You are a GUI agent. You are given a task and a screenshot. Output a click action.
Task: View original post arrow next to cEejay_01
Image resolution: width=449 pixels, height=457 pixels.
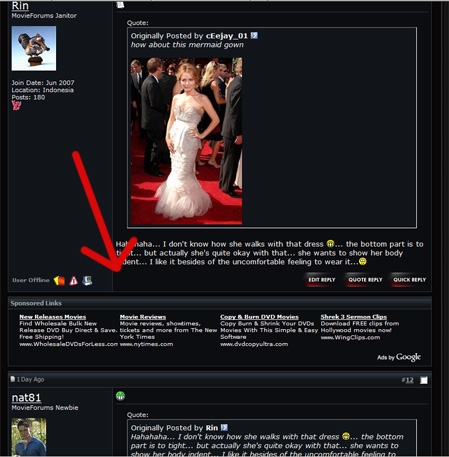[x=254, y=35]
